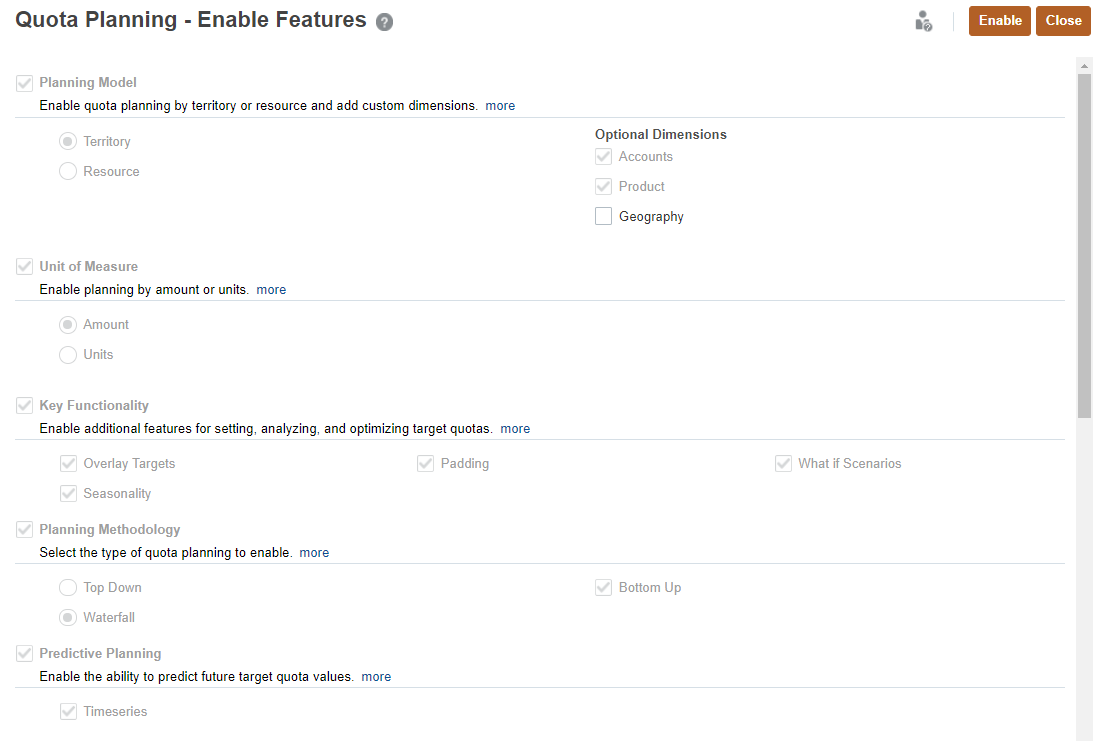Open the help icon beside the page title
The image size is (1101, 741).
(x=384, y=20)
